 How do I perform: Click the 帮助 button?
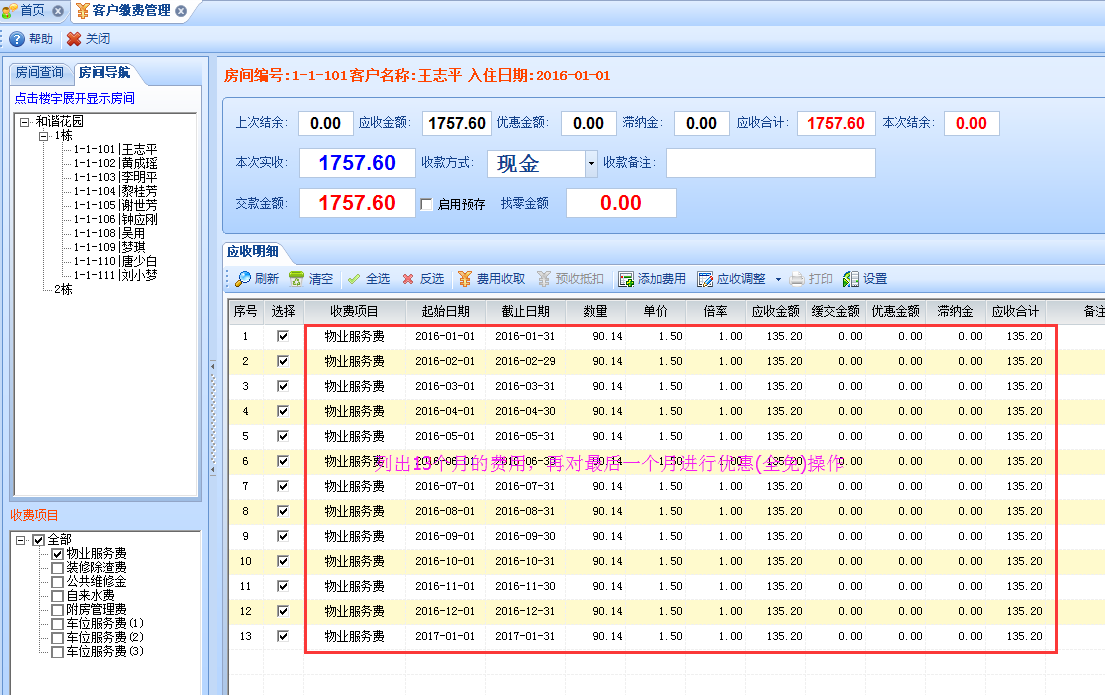click(x=32, y=39)
